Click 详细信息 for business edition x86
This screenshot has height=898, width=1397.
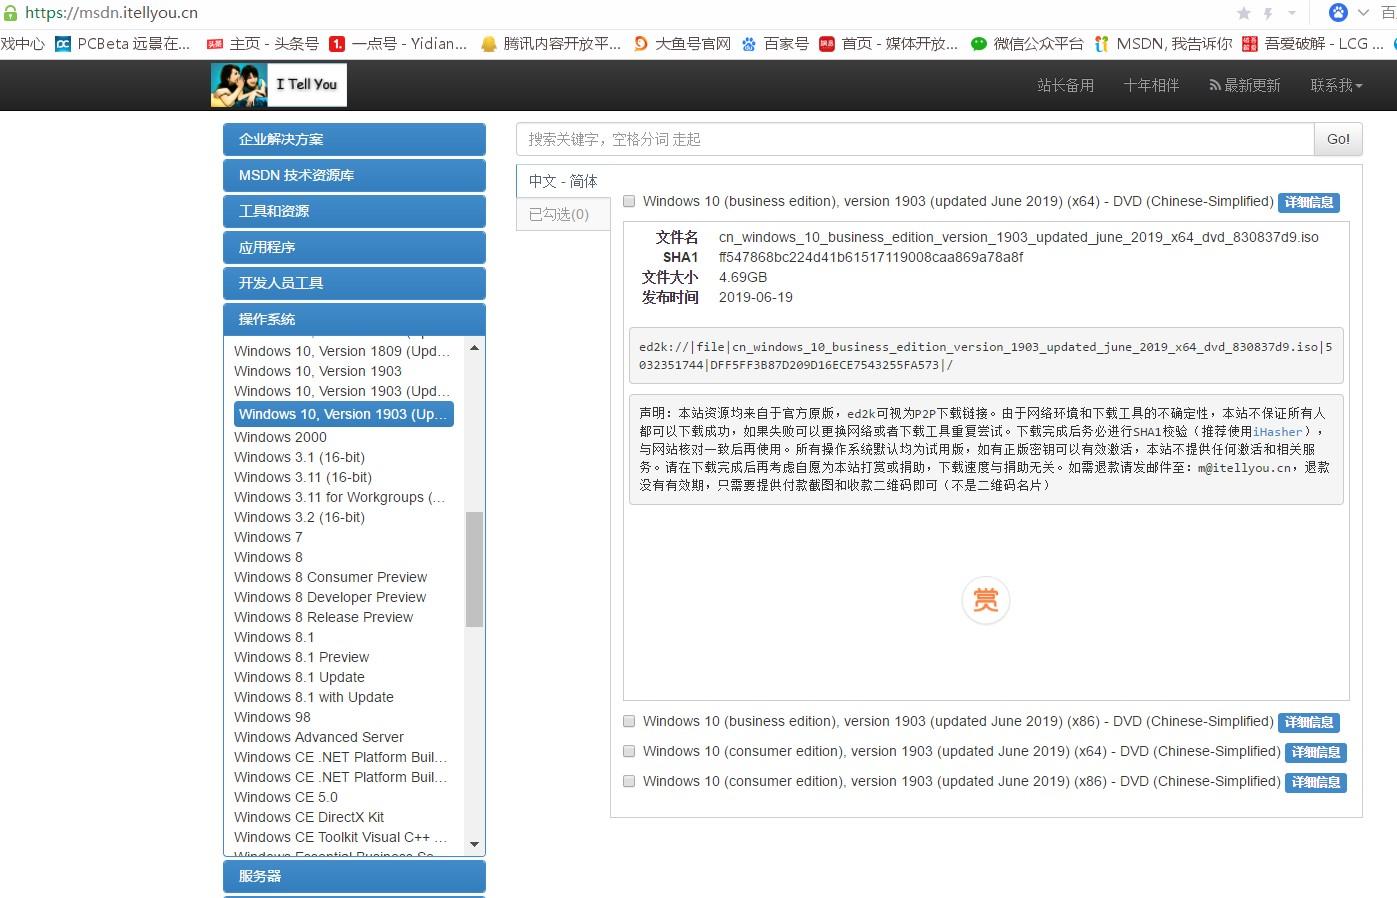(1309, 722)
